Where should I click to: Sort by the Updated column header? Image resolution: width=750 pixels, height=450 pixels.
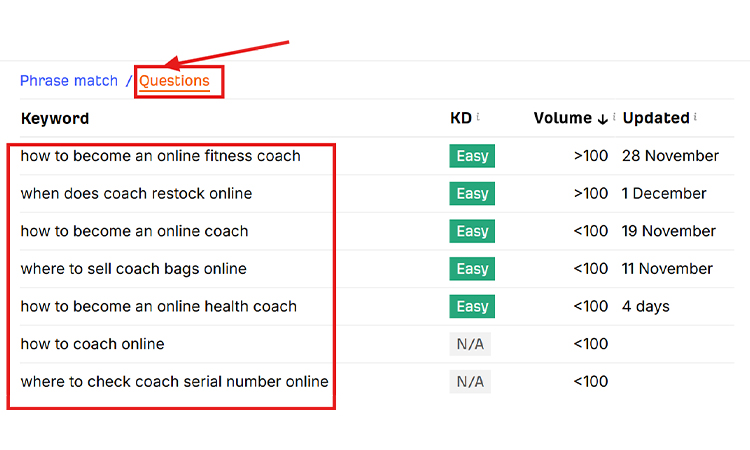coord(655,118)
